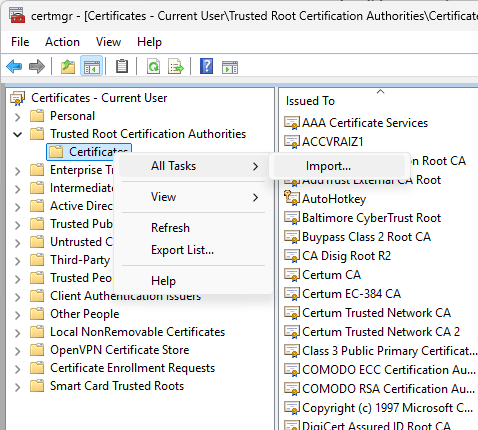Choose Help in the context menu
The height and width of the screenshot is (430, 478).
(x=193, y=281)
